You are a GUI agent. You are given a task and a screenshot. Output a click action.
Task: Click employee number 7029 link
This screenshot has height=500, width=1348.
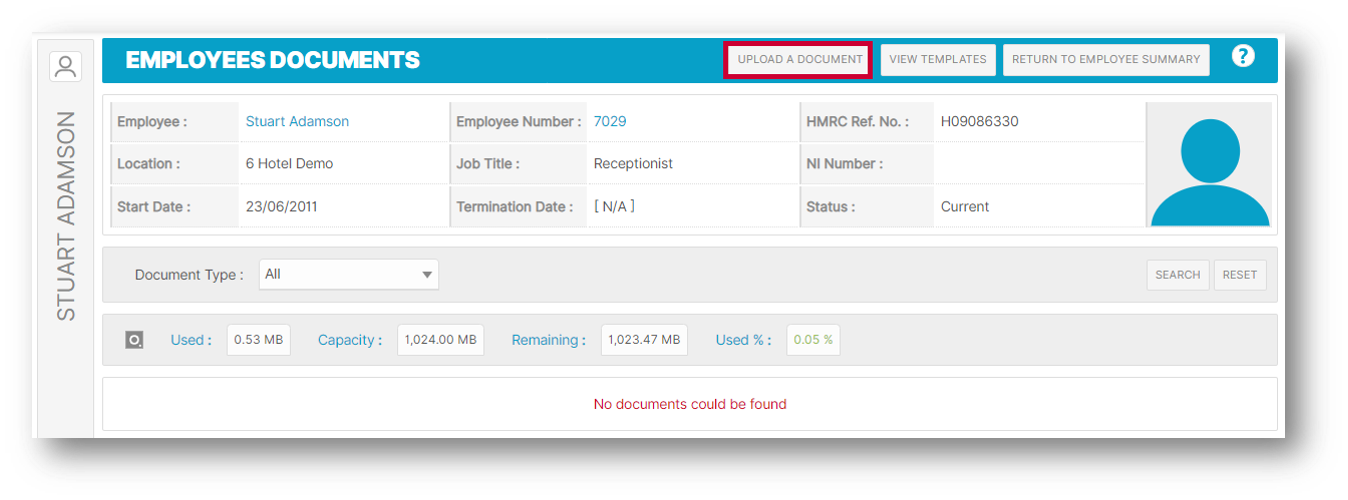610,121
